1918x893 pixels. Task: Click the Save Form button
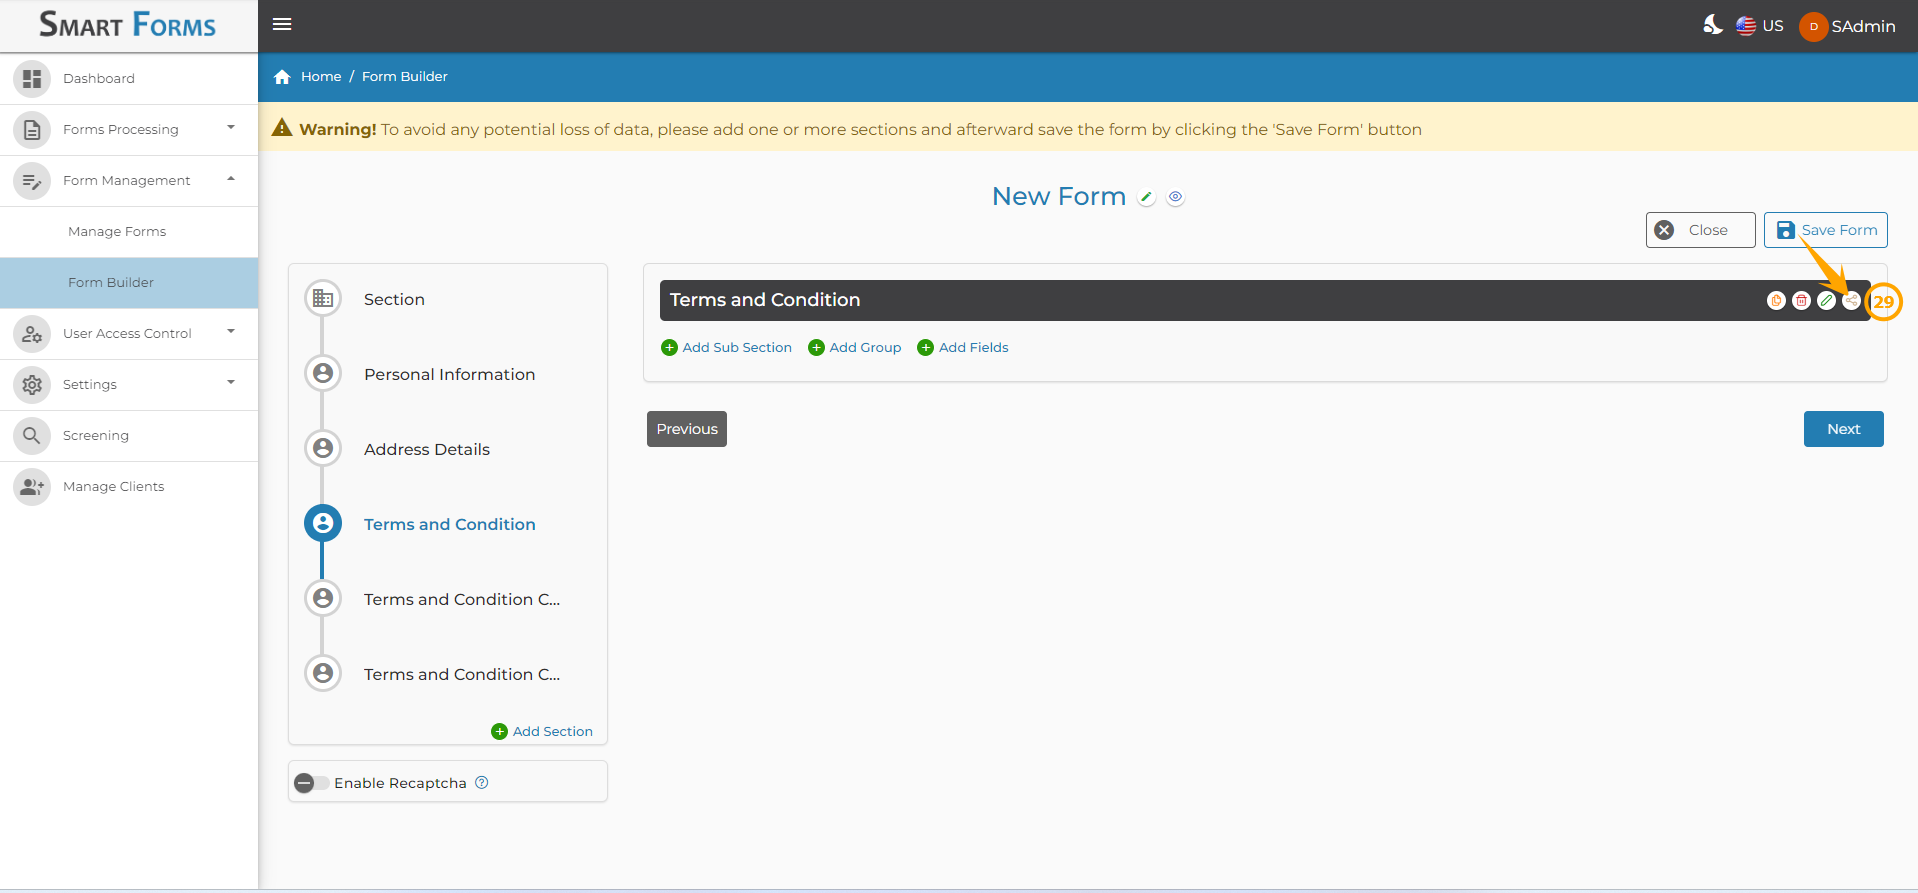coord(1825,230)
